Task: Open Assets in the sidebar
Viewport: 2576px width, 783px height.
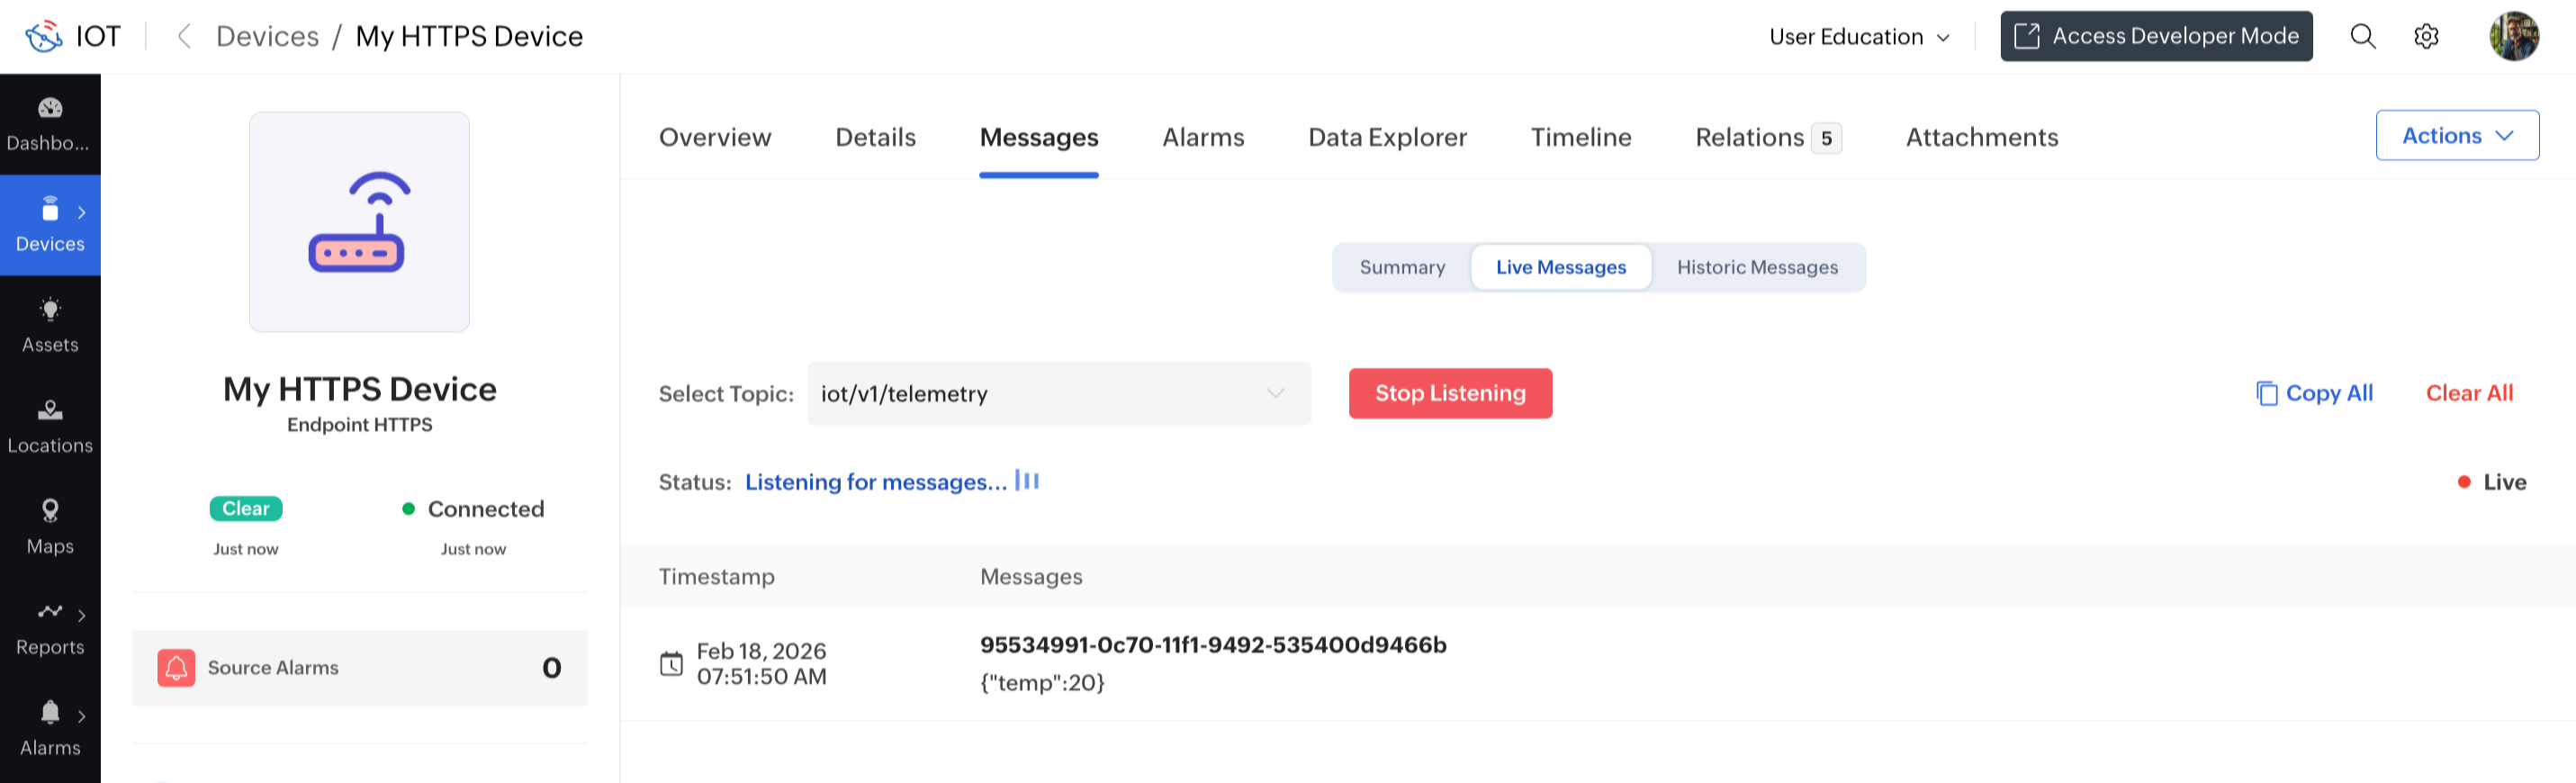Action: [50, 324]
